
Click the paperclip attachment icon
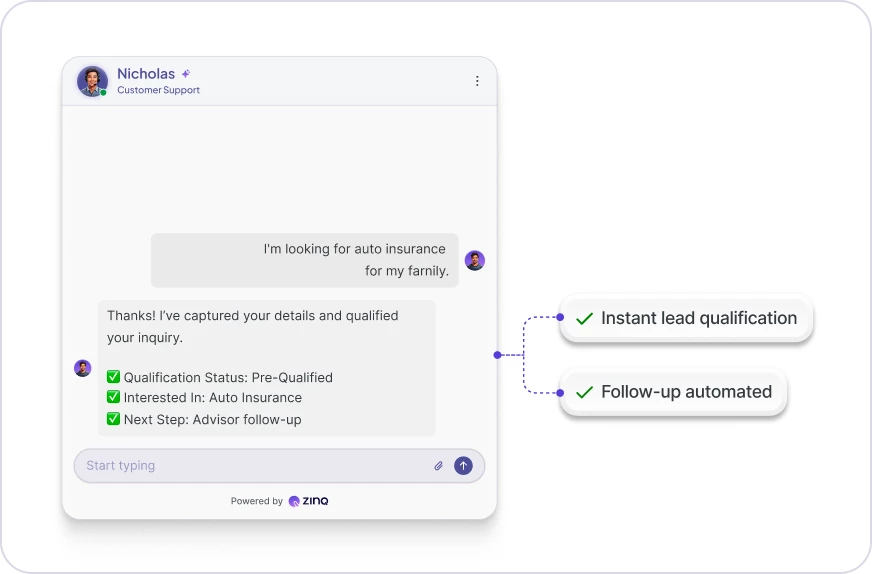[438, 466]
